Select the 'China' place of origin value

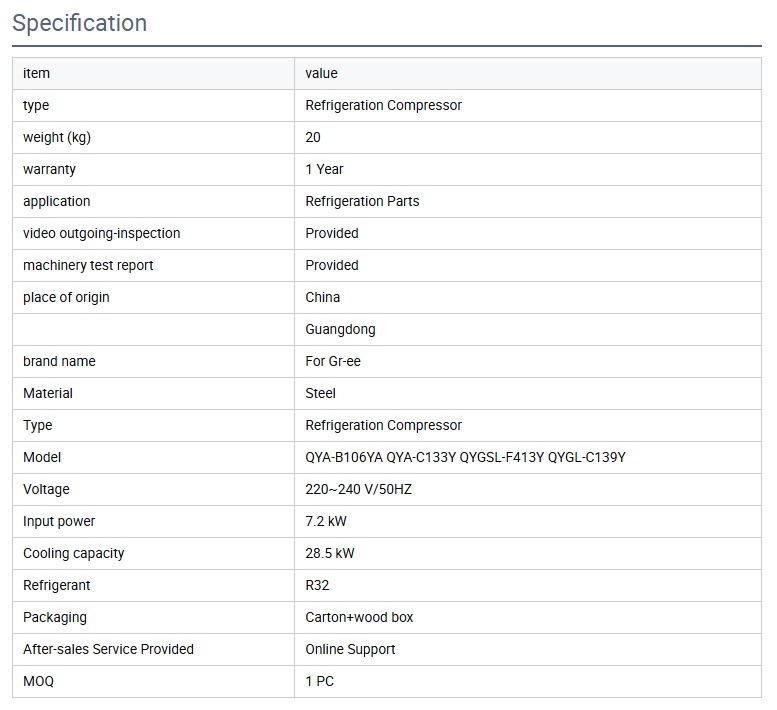322,297
